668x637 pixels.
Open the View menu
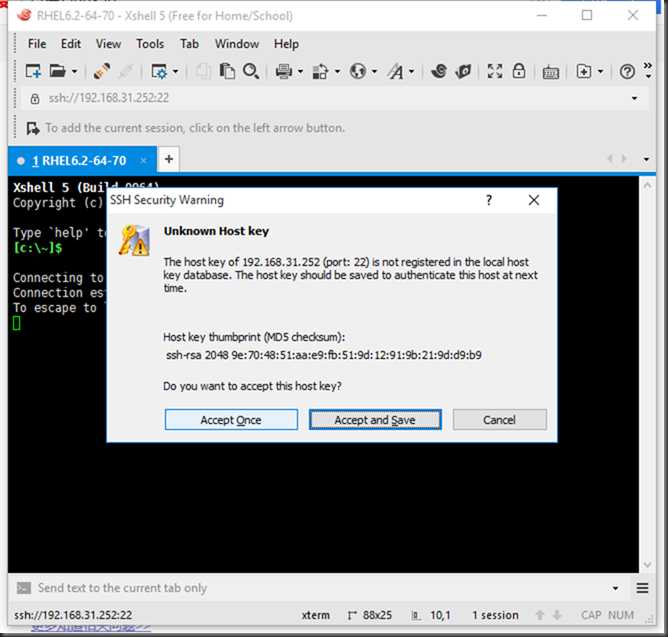coord(108,44)
